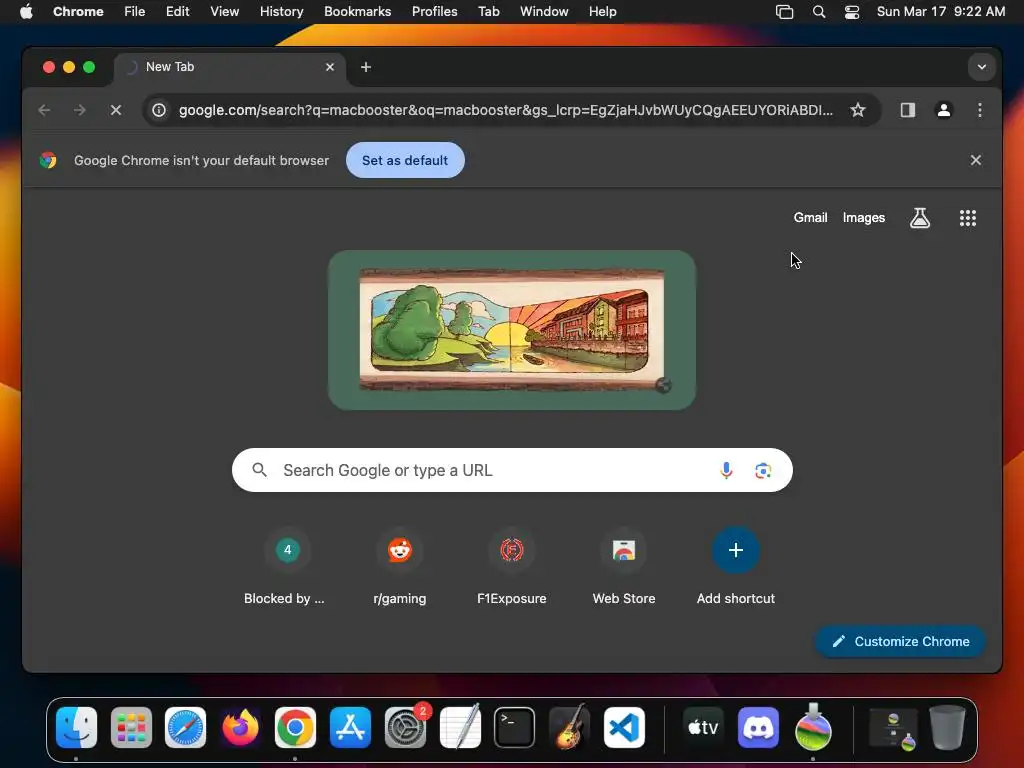Open the Bookmarks menu
The image size is (1024, 768).
[x=357, y=11]
